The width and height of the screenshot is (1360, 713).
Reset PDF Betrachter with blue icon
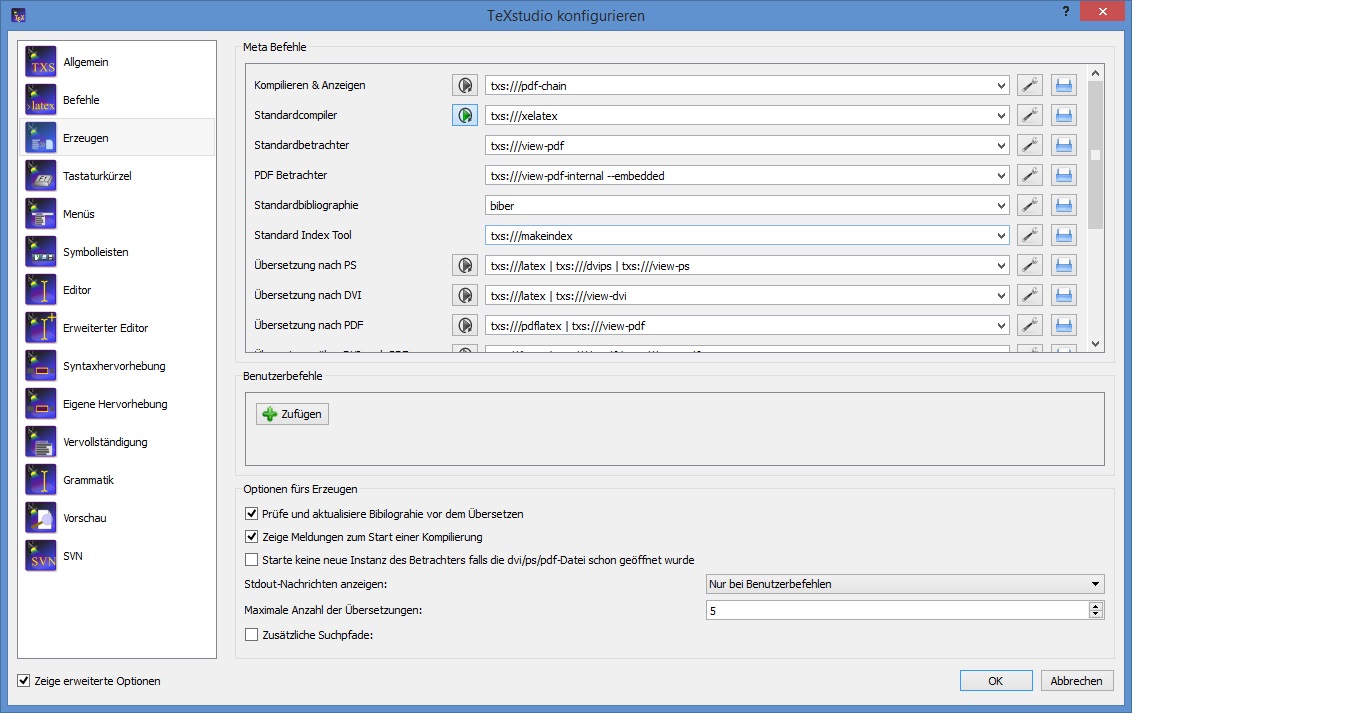point(1064,176)
